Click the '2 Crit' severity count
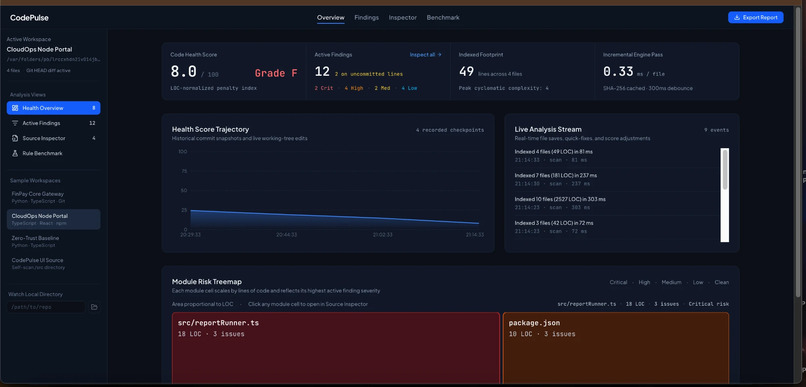 click(324, 88)
